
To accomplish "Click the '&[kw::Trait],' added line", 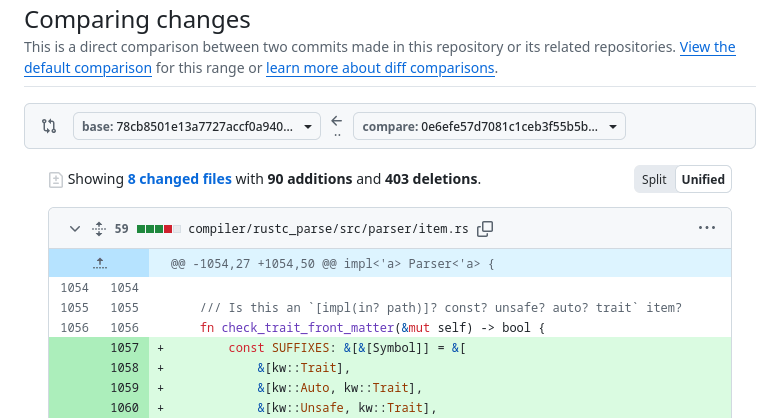I will [x=440, y=368].
